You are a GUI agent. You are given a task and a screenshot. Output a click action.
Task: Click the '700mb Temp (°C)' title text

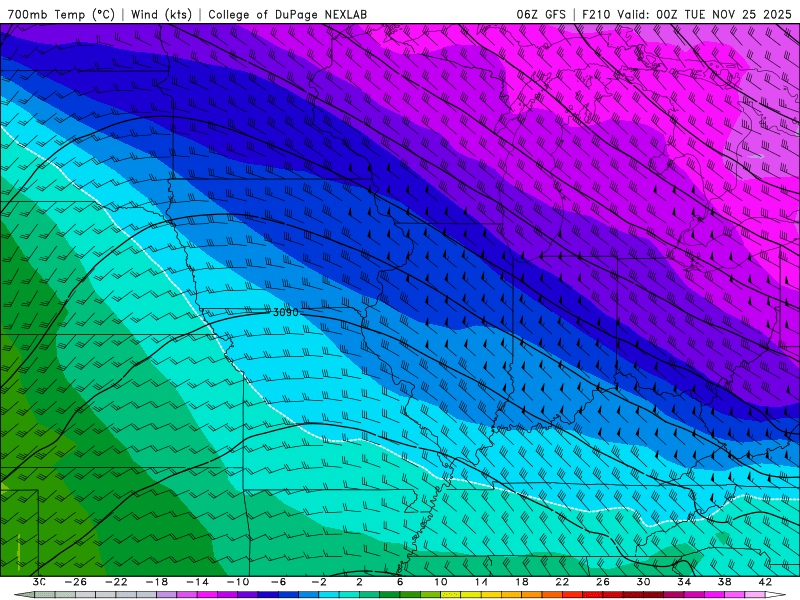61,14
